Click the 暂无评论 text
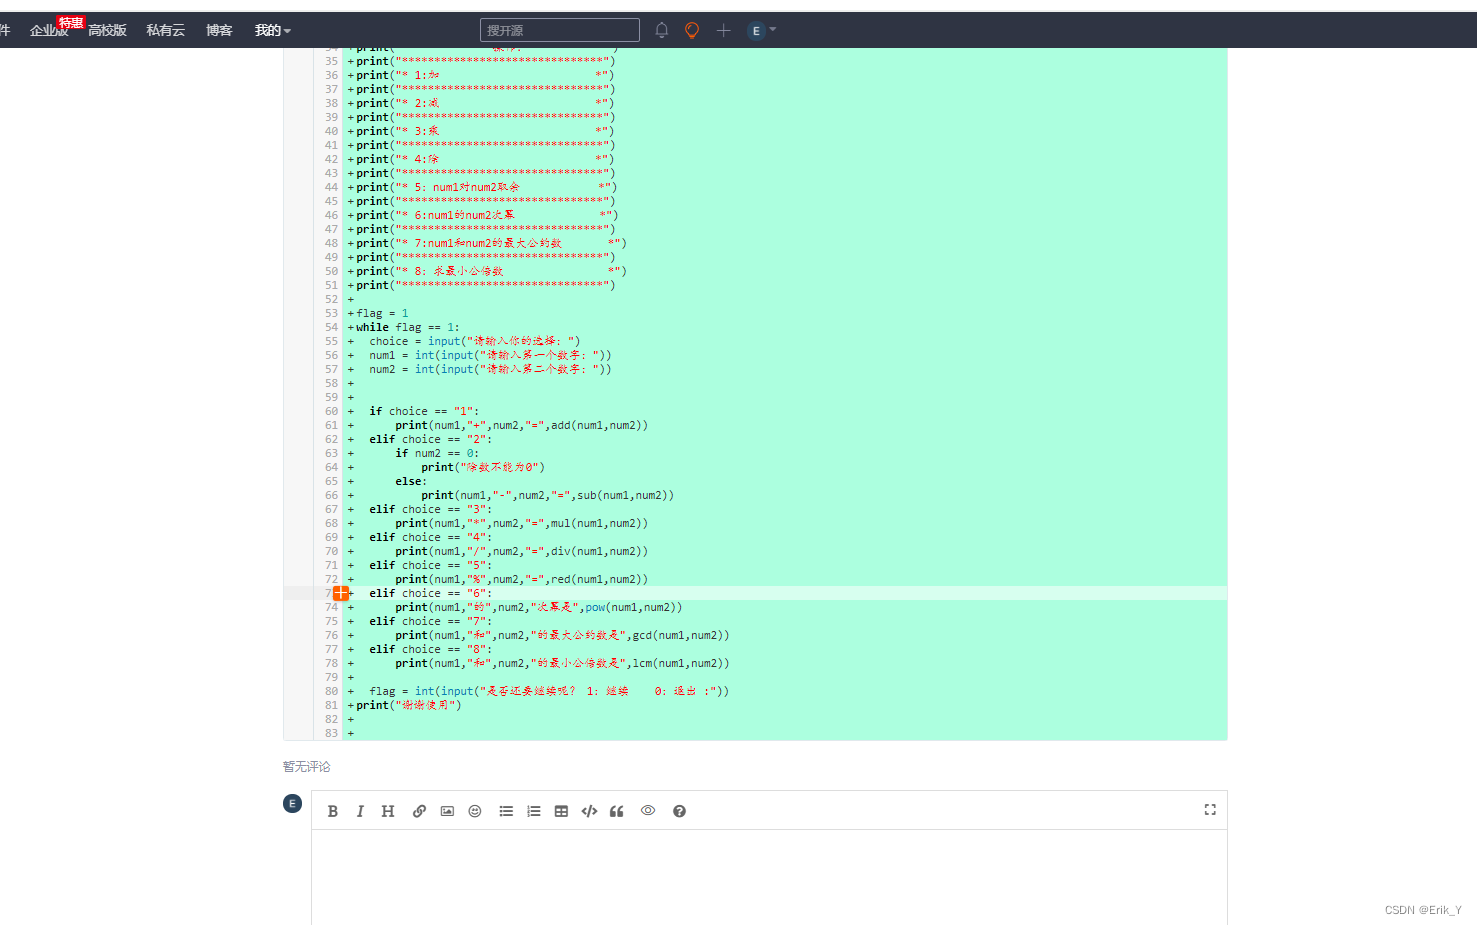Viewport: 1477px width, 925px height. (306, 766)
